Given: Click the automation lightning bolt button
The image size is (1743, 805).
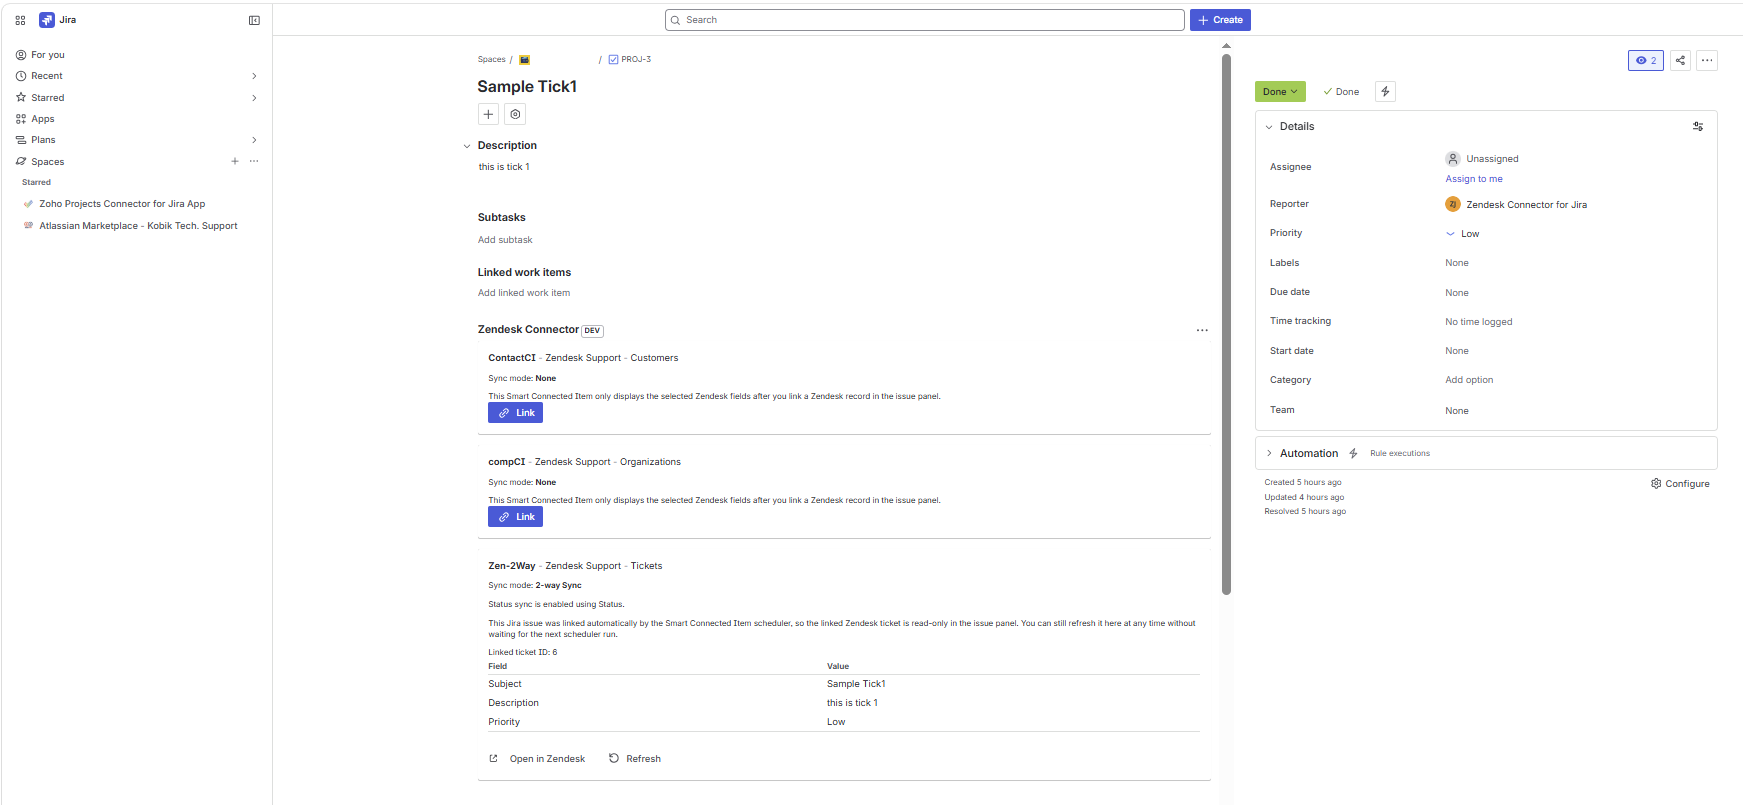Looking at the screenshot, I should tap(1385, 92).
